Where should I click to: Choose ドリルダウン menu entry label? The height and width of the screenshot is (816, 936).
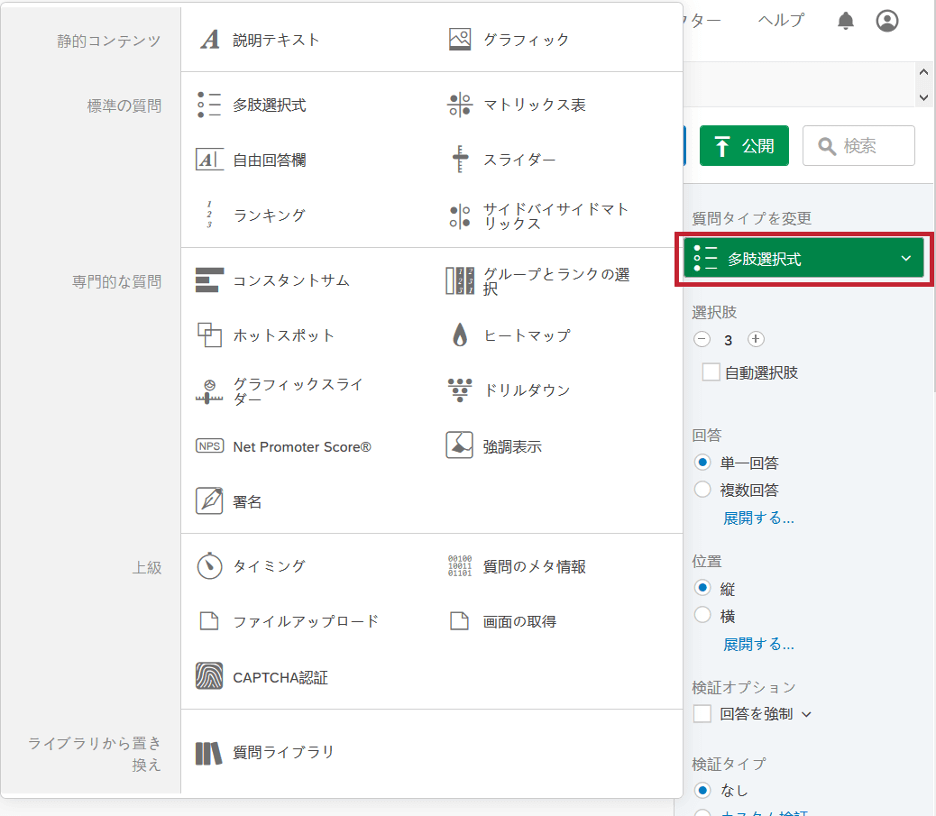526,390
